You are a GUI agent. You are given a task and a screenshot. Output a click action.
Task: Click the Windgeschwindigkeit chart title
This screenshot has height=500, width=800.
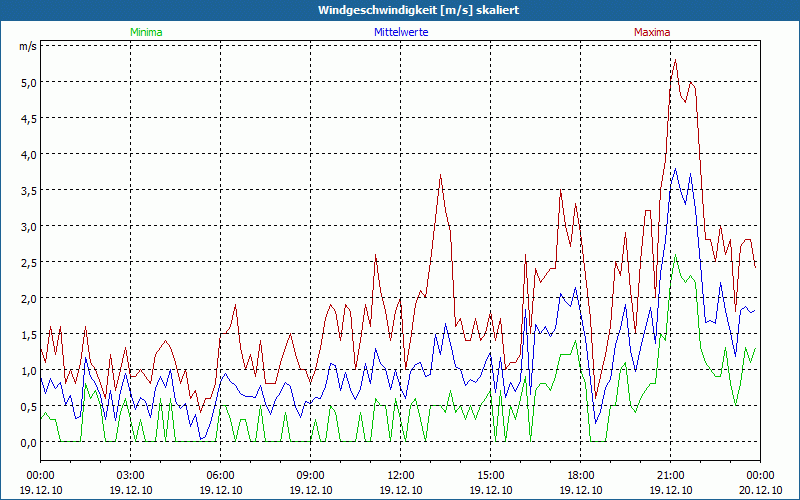tap(418, 10)
